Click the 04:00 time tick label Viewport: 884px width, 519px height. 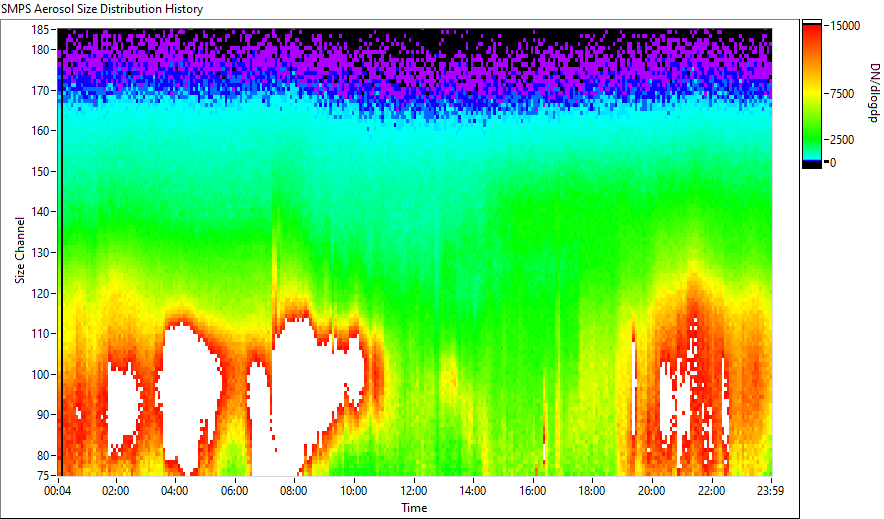175,491
